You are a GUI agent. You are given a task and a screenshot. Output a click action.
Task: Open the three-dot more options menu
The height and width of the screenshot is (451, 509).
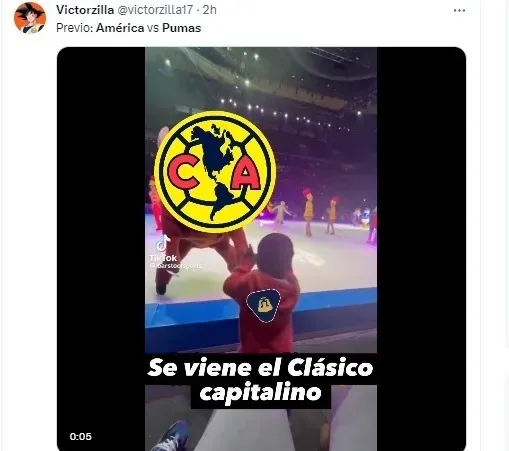(459, 11)
